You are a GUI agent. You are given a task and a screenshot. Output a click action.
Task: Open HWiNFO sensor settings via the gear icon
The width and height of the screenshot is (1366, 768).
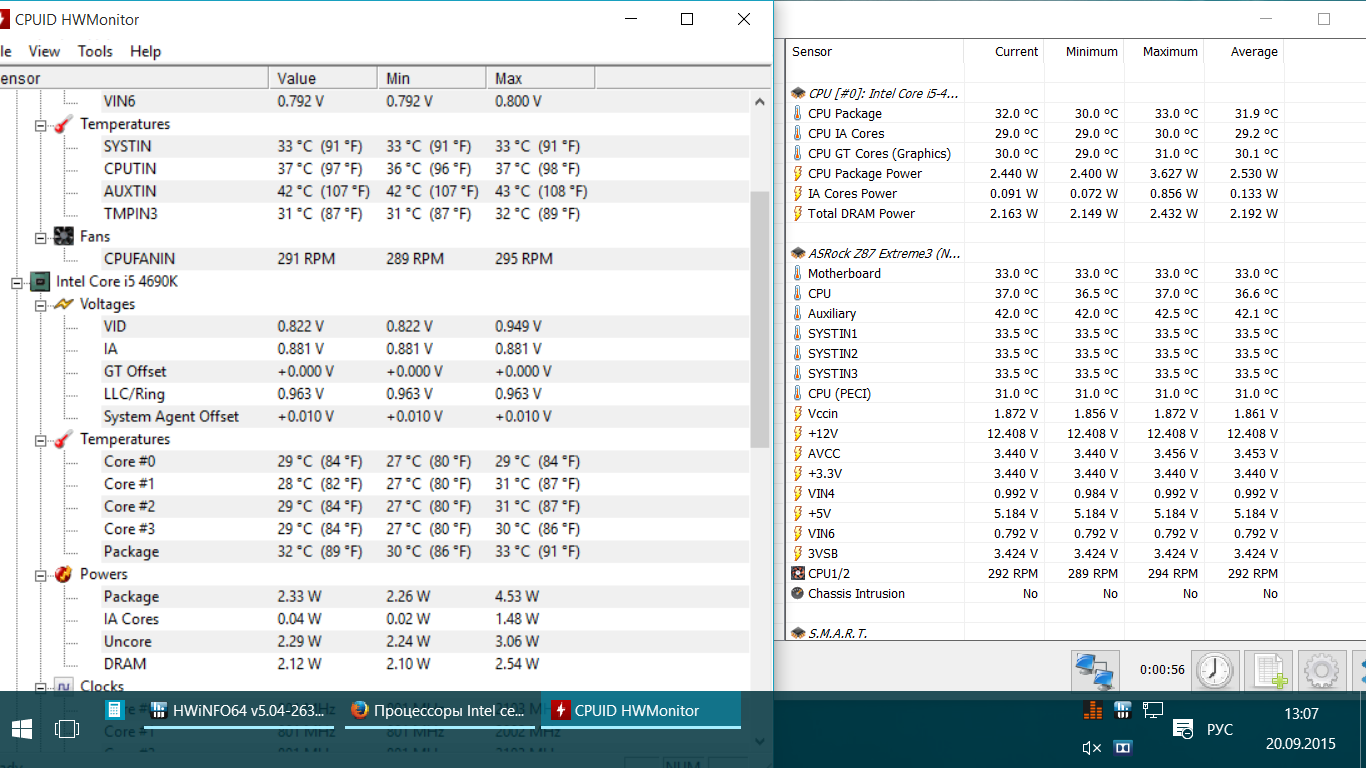(x=1322, y=670)
